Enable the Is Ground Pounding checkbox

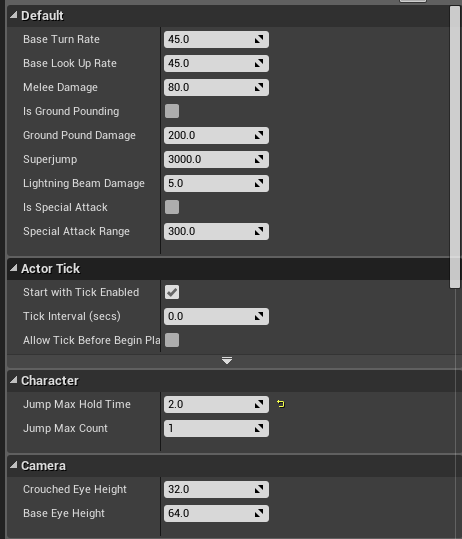point(172,111)
